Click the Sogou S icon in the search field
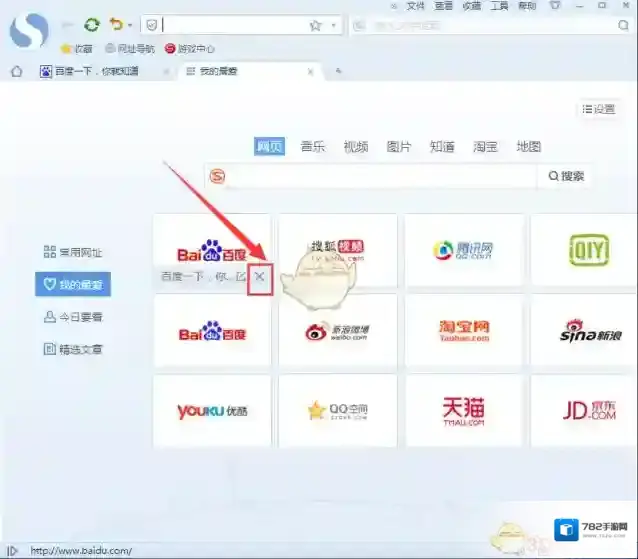This screenshot has height=559, width=638. 217,177
